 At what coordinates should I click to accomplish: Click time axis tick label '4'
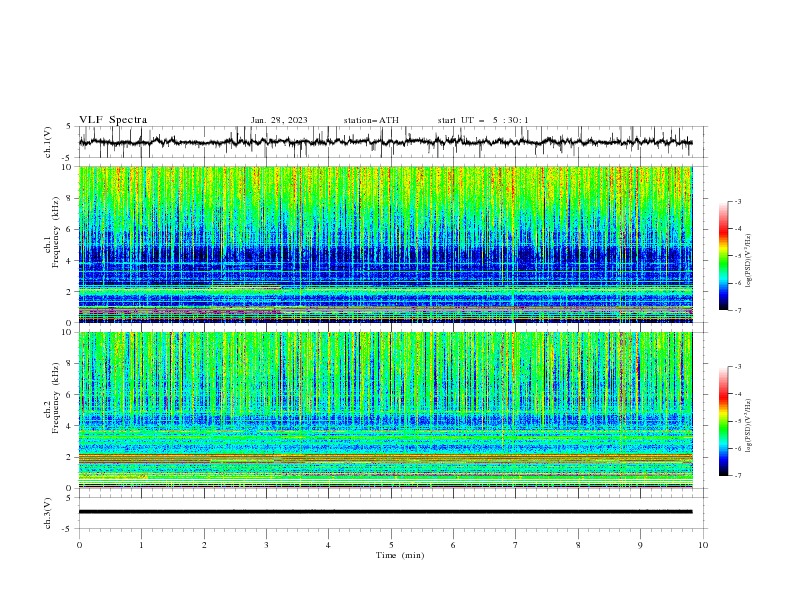(328, 545)
